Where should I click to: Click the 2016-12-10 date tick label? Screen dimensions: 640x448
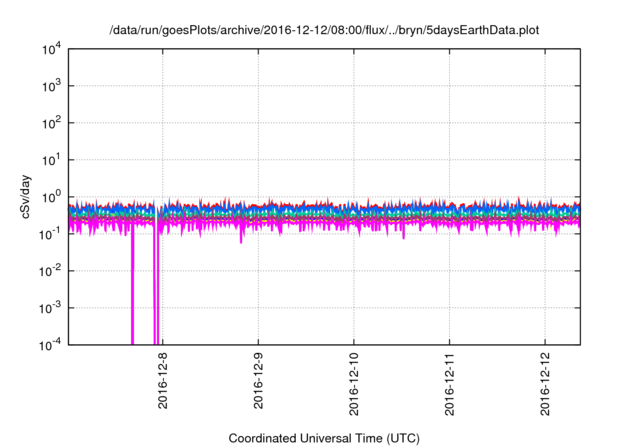[x=353, y=384]
